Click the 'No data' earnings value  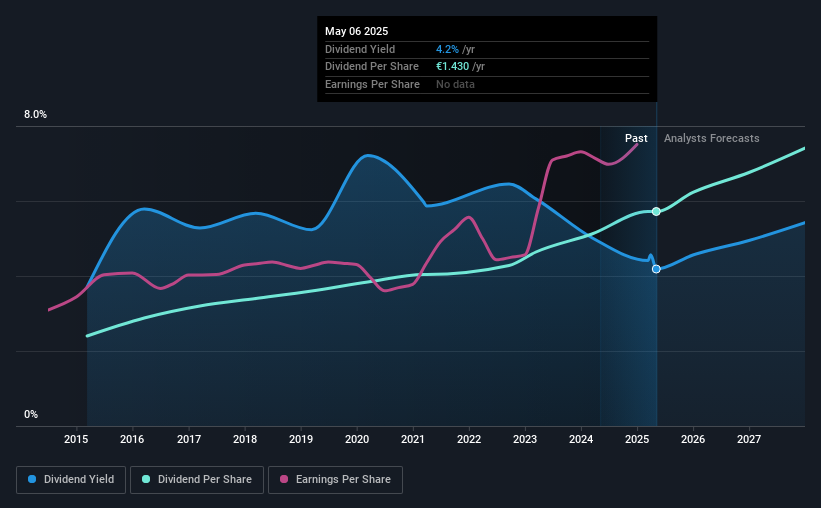click(x=456, y=84)
